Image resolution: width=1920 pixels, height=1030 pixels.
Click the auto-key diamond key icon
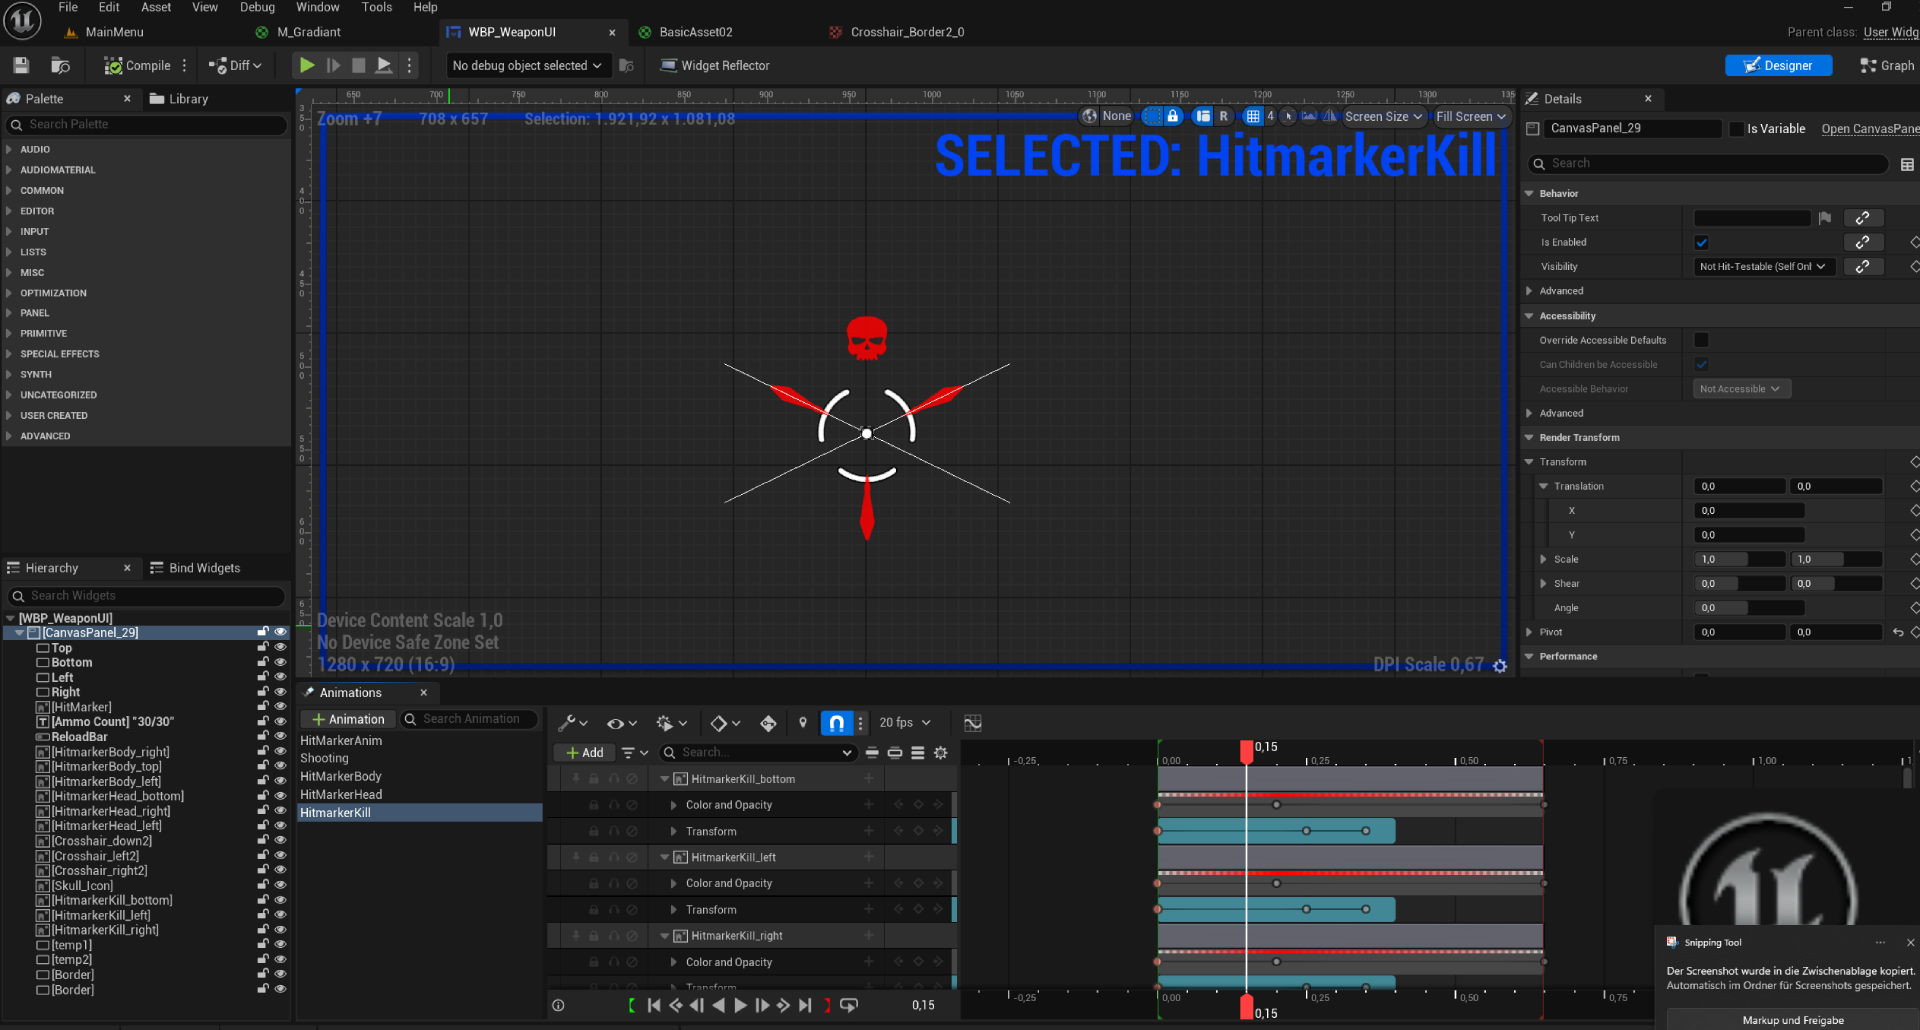pos(768,723)
